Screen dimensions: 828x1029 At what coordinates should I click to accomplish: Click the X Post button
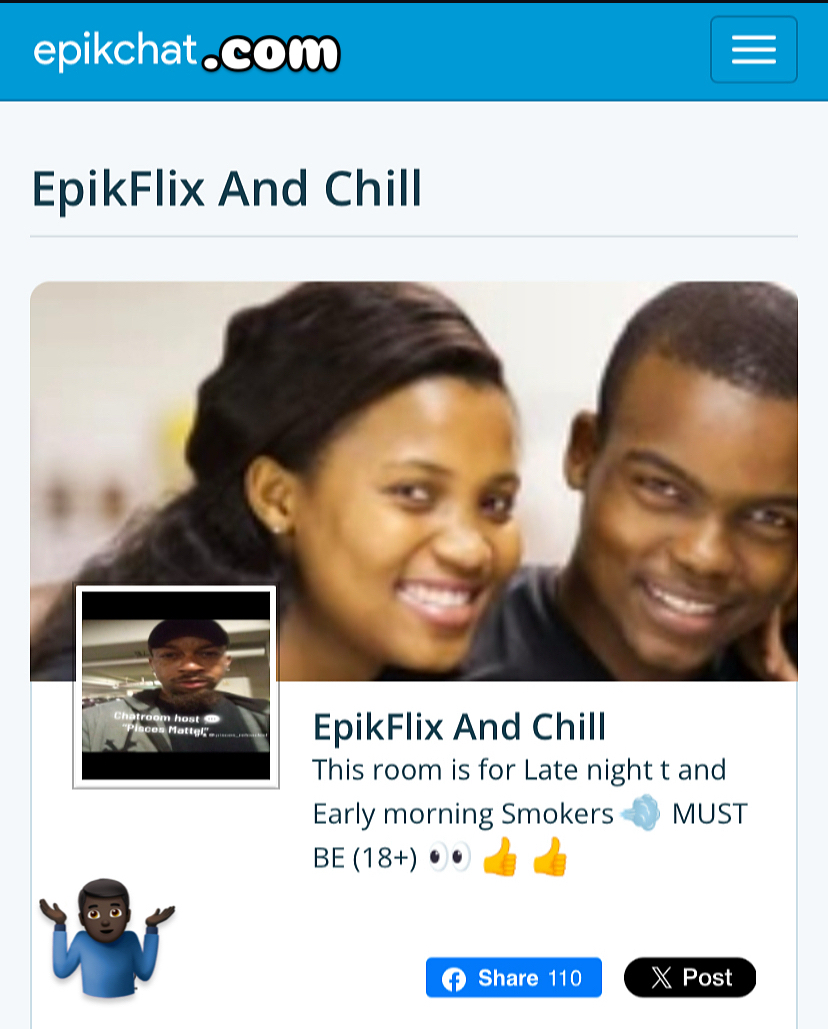(x=690, y=977)
